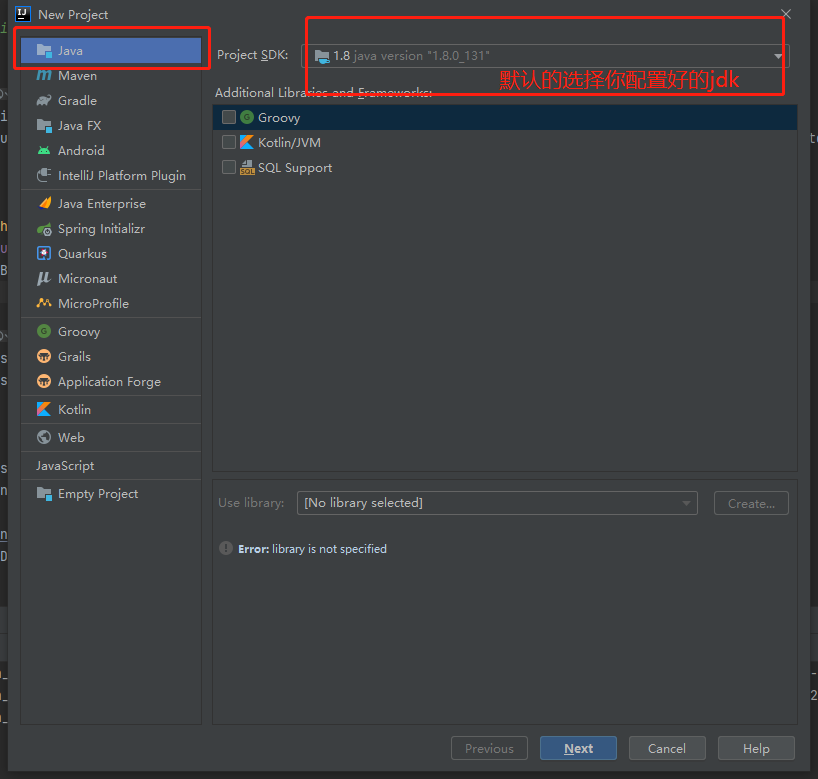Pick the Kotlin logo in sidebar
Image resolution: width=818 pixels, height=779 pixels.
click(44, 410)
